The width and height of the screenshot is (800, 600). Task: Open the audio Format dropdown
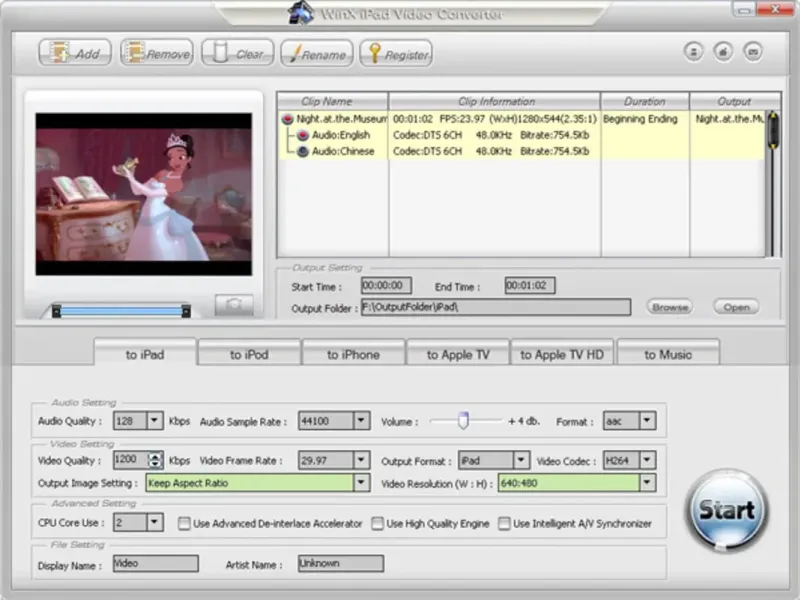pos(647,421)
